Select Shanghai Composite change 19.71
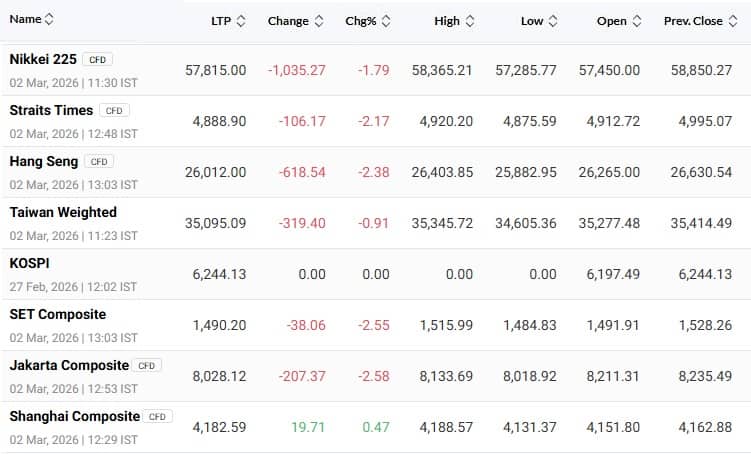The image size is (751, 454). click(x=308, y=427)
